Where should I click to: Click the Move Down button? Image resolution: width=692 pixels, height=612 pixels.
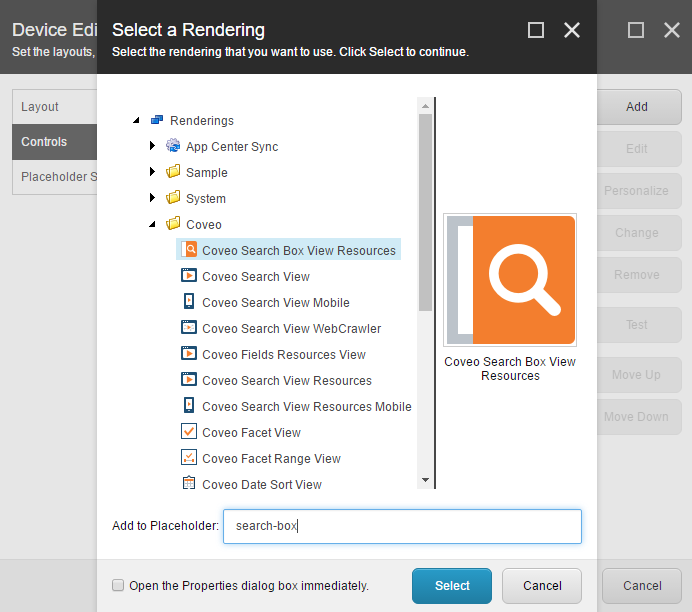pos(639,417)
